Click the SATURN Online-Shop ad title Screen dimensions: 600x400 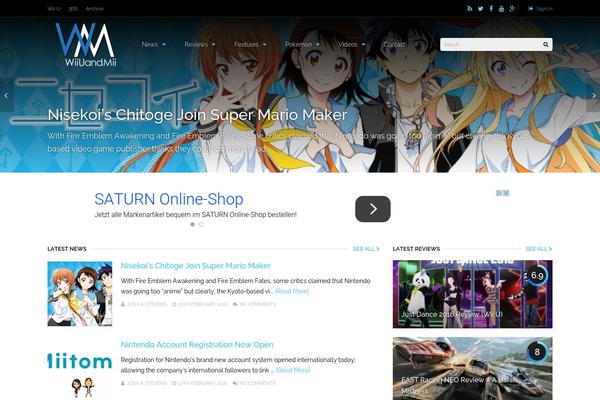point(169,199)
